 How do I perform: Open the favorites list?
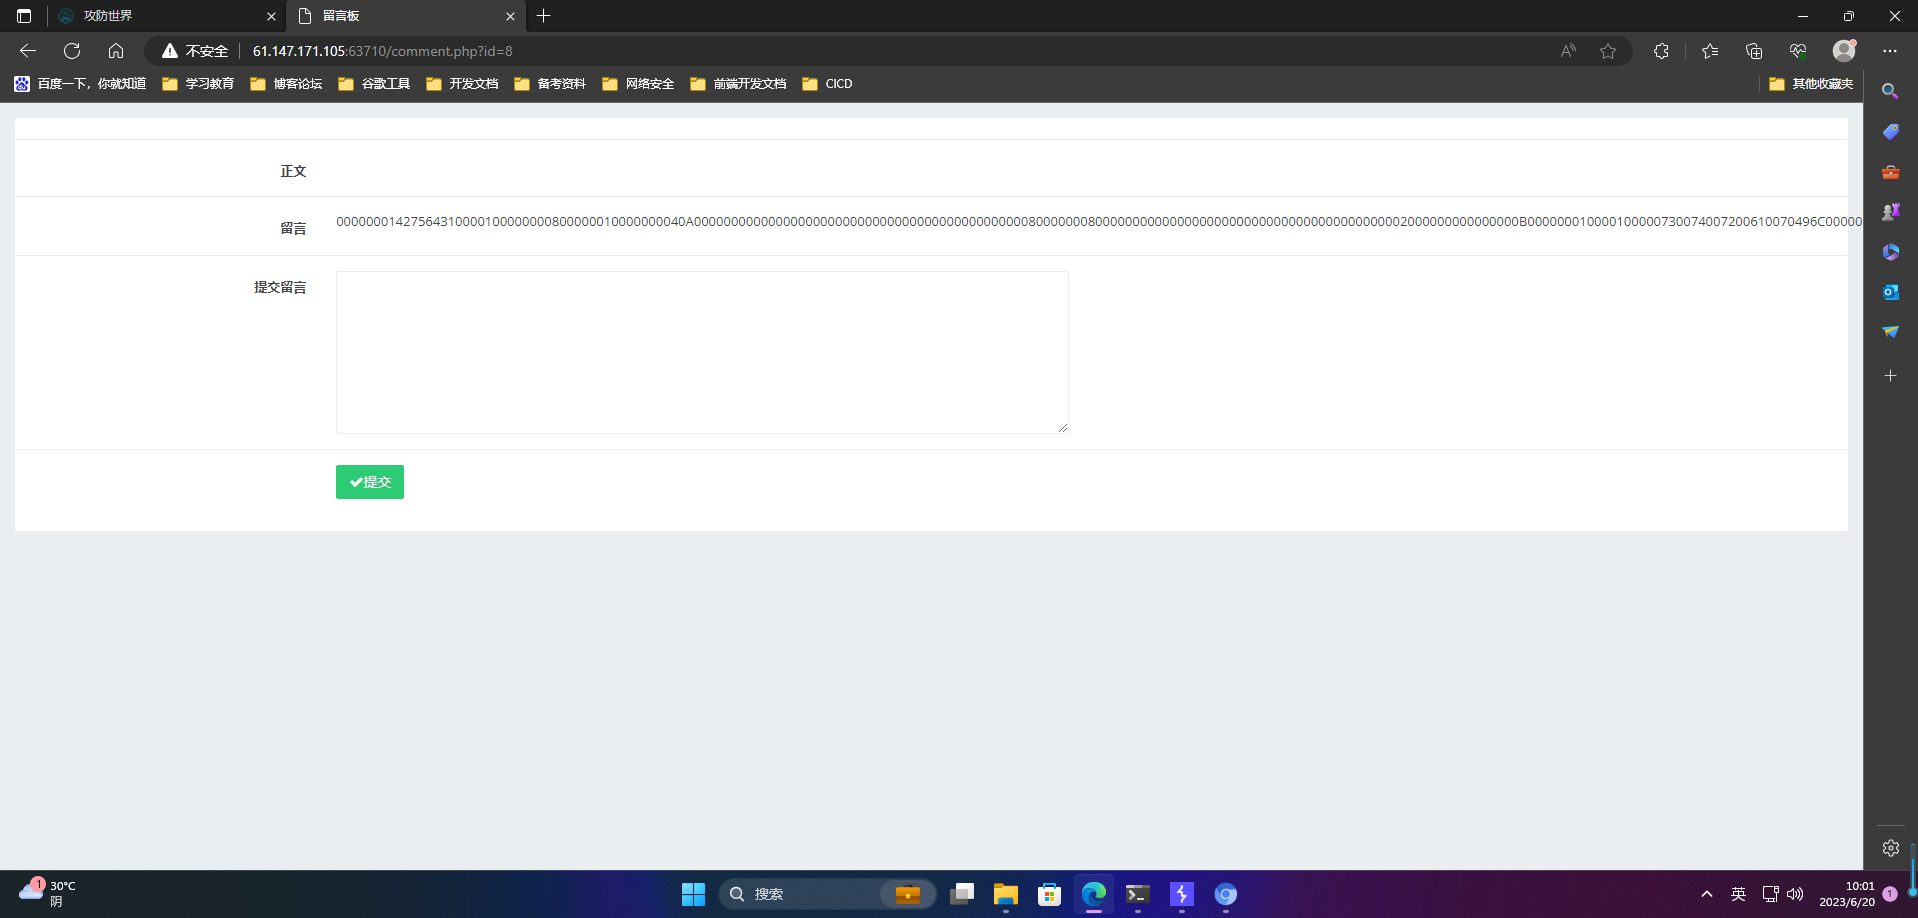pyautogui.click(x=1710, y=51)
